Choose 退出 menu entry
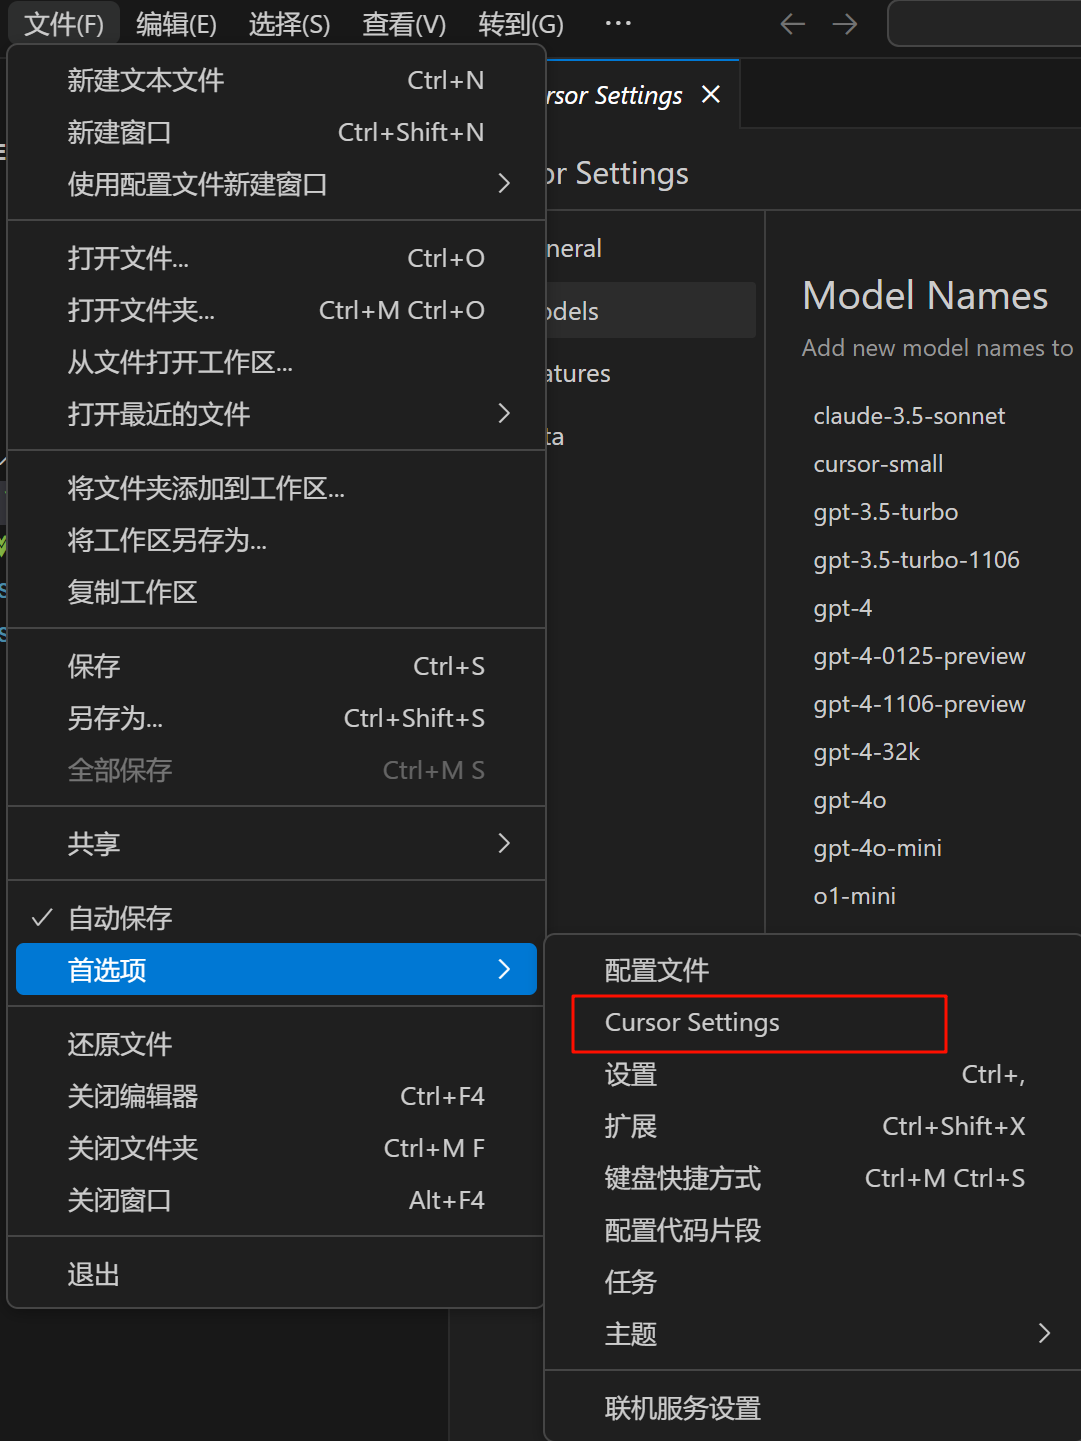 tap(276, 1274)
